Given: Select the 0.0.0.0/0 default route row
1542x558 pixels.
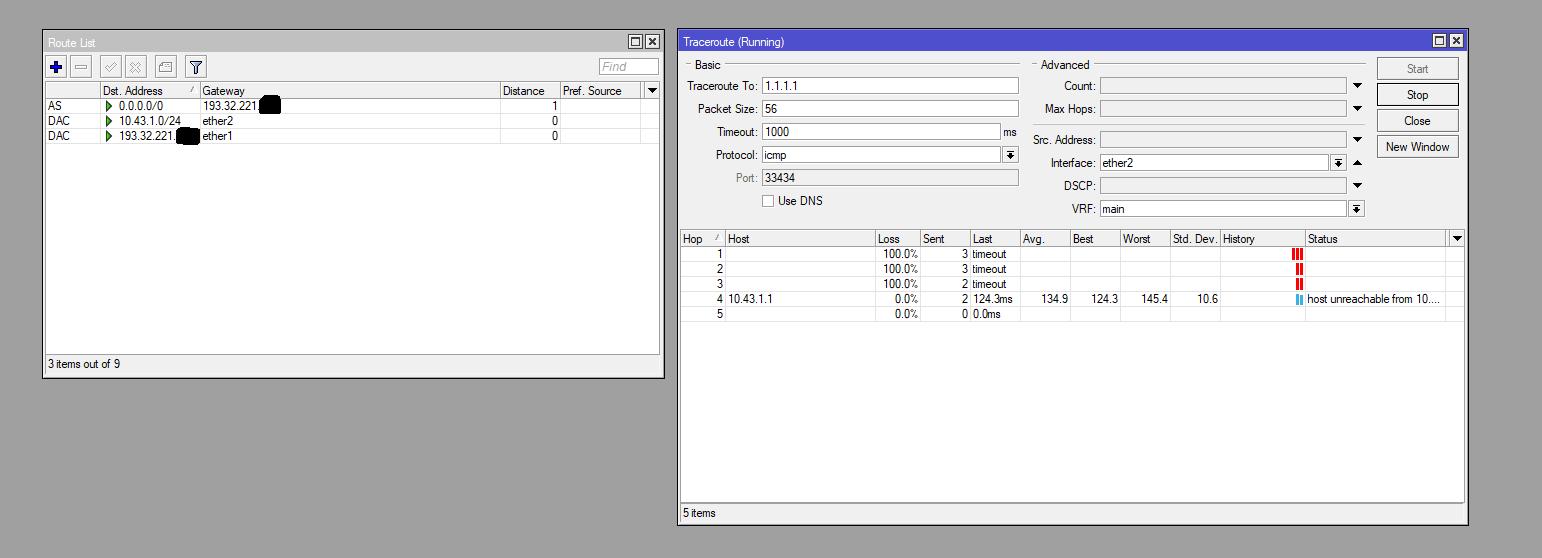Looking at the screenshot, I should point(352,105).
